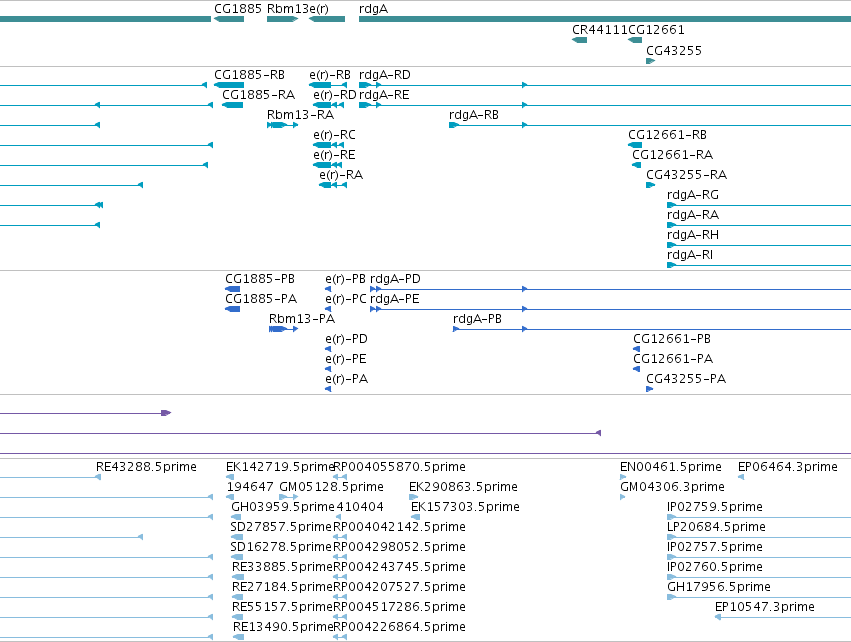Viewport: 851px width, 642px height.
Task: Click protein rdgA-PD
Action: tap(395, 279)
